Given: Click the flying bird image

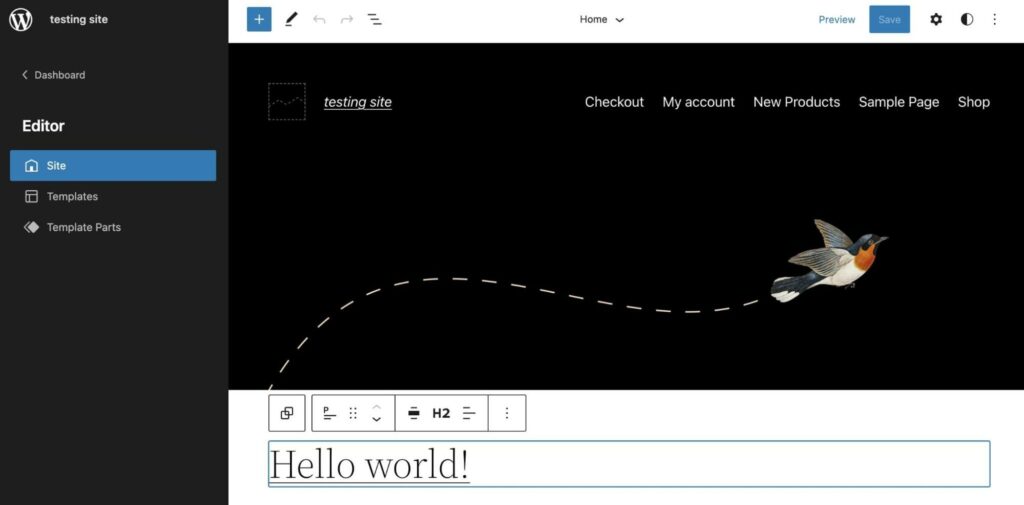Looking at the screenshot, I should pyautogui.click(x=829, y=261).
